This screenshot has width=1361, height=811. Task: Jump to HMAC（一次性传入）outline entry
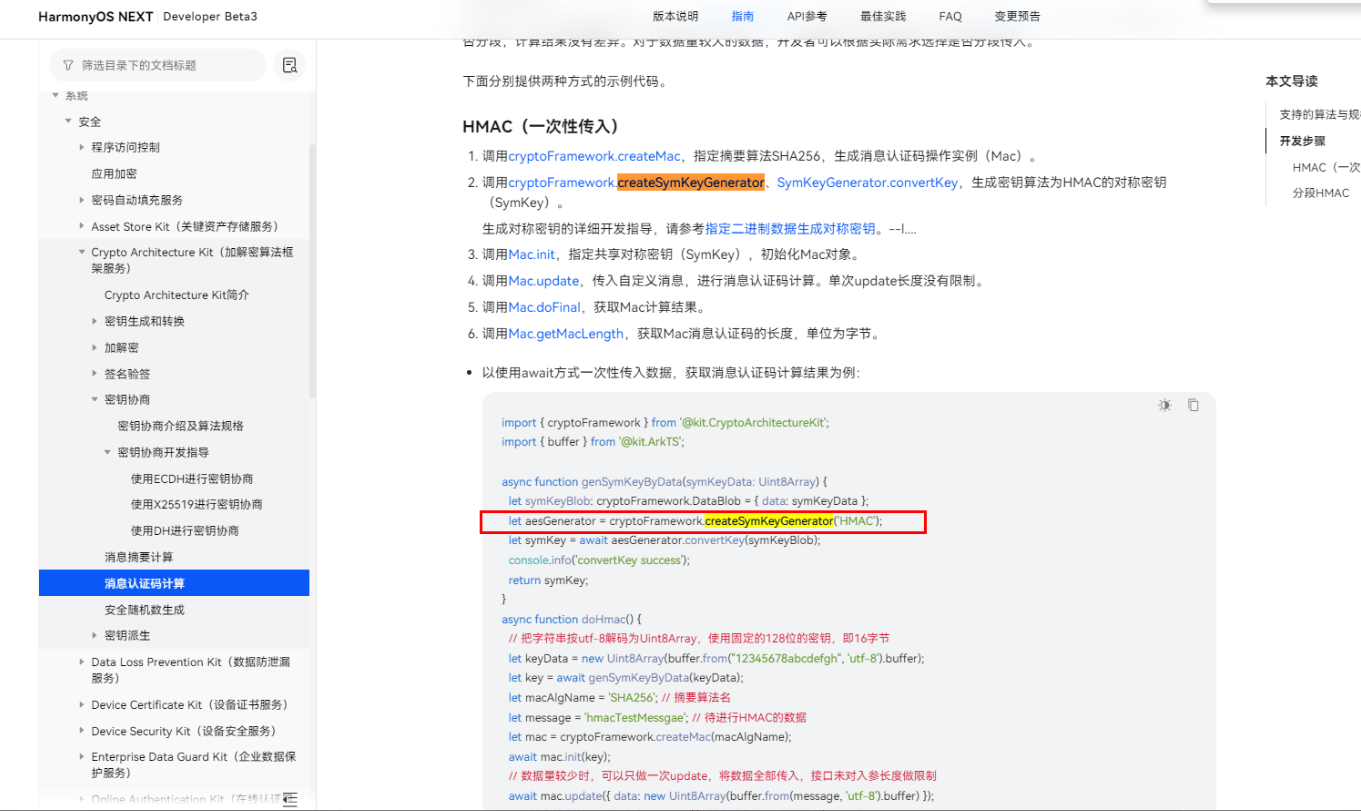[x=1326, y=167]
